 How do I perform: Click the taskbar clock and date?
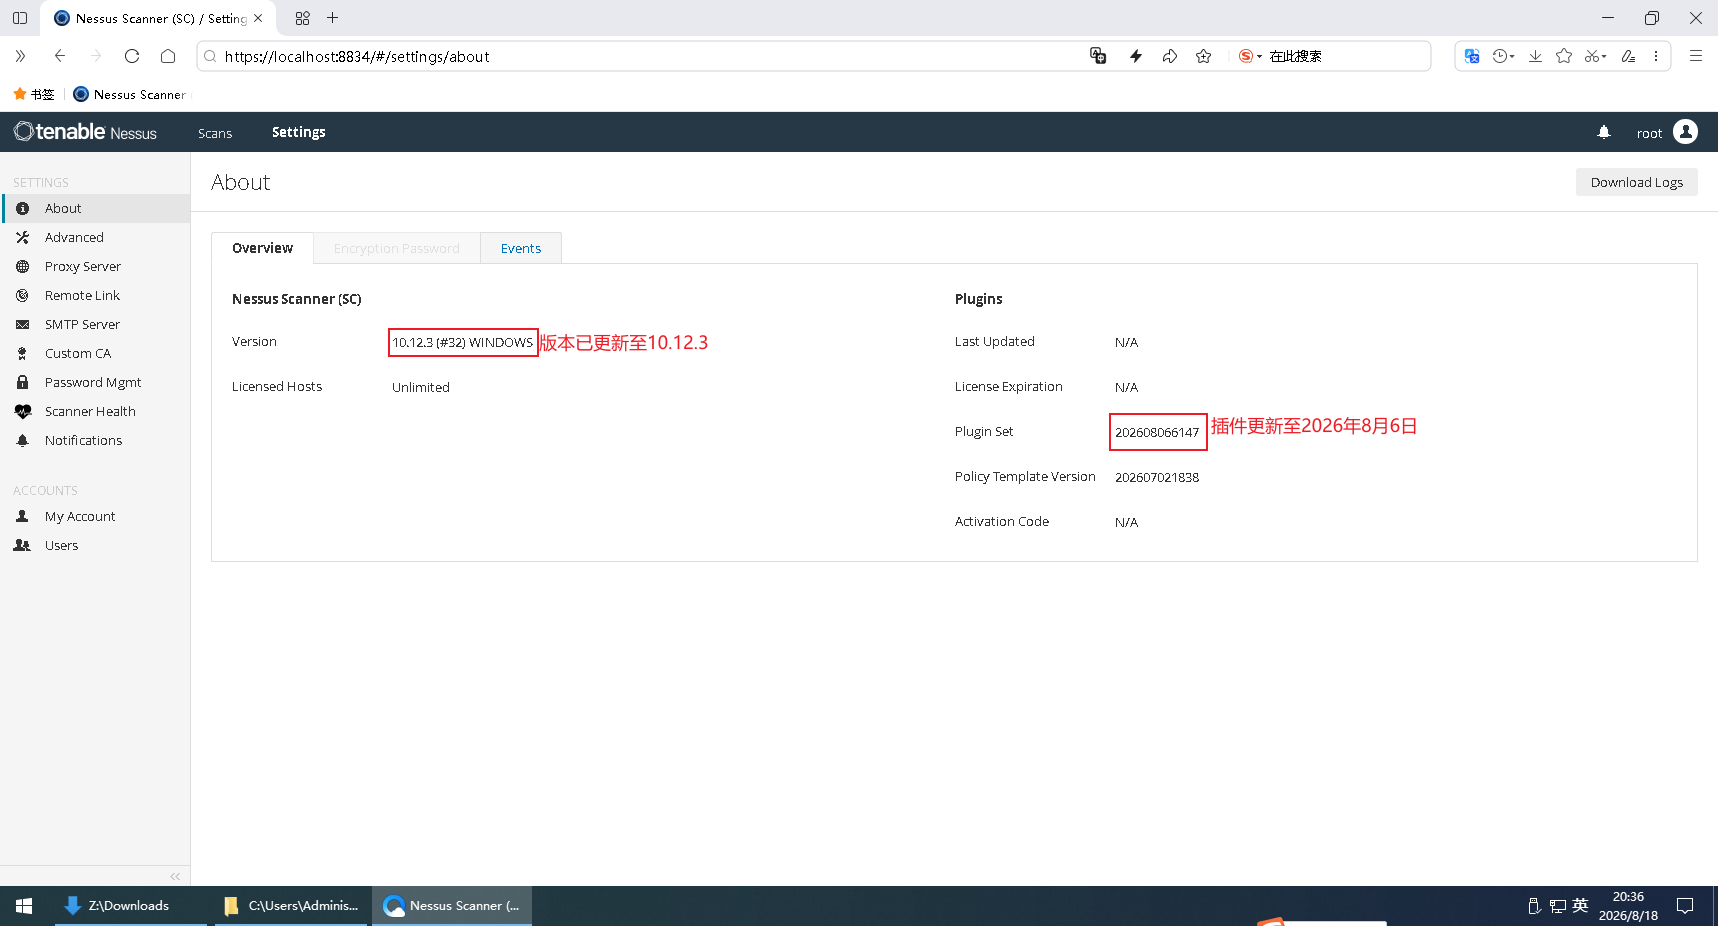1628,906
